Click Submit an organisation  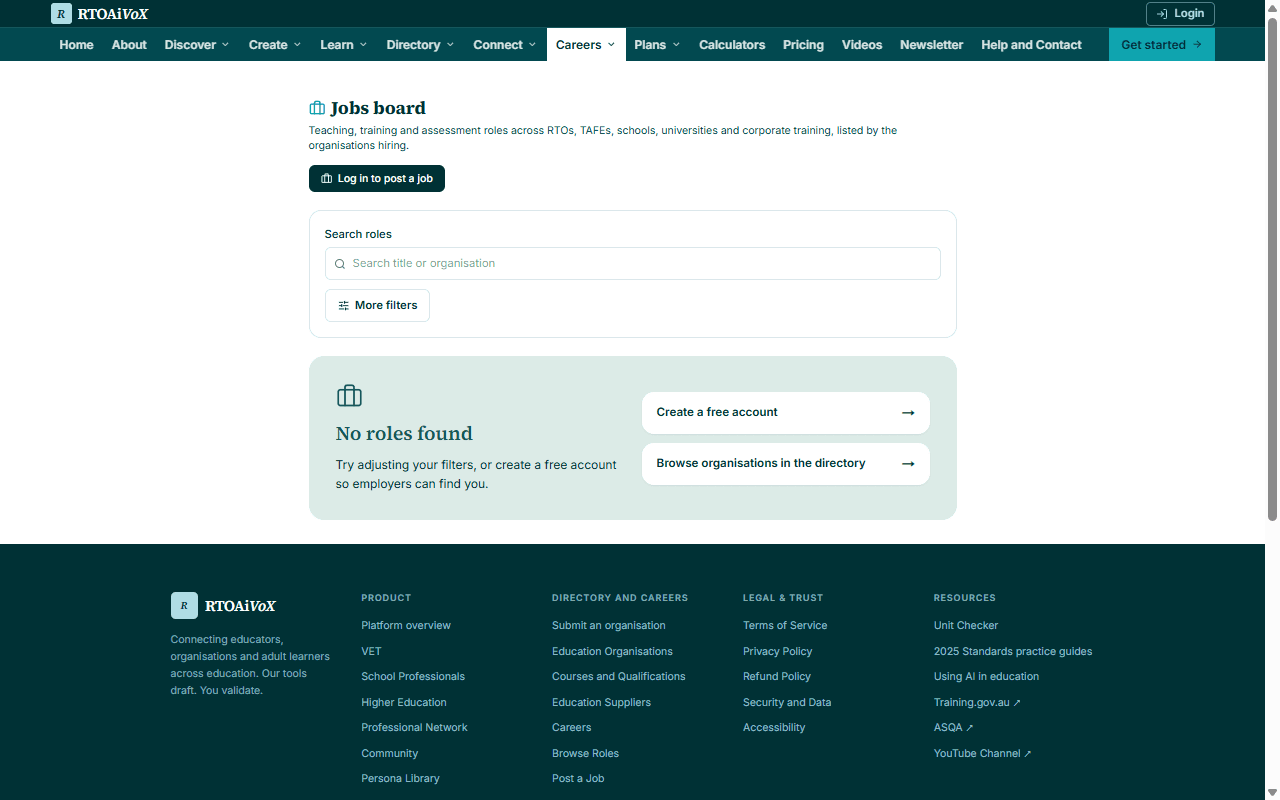click(x=608, y=626)
